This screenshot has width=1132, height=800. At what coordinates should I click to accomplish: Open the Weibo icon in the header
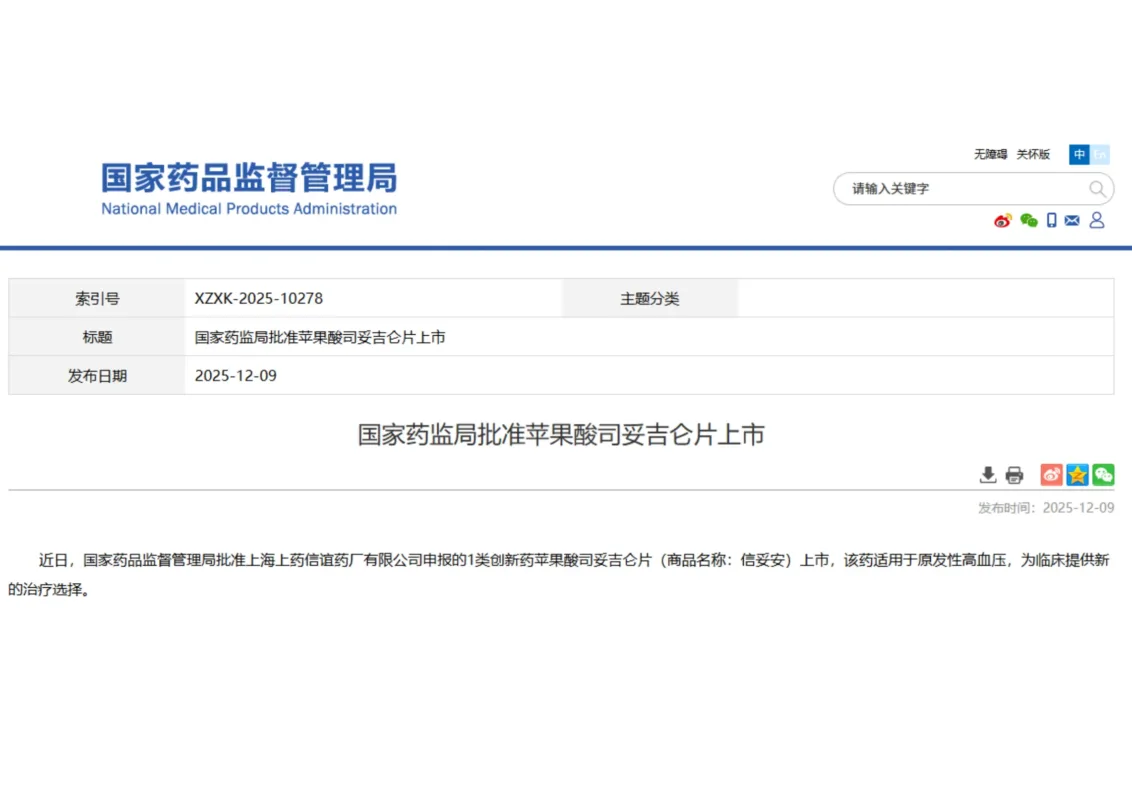pos(1003,220)
